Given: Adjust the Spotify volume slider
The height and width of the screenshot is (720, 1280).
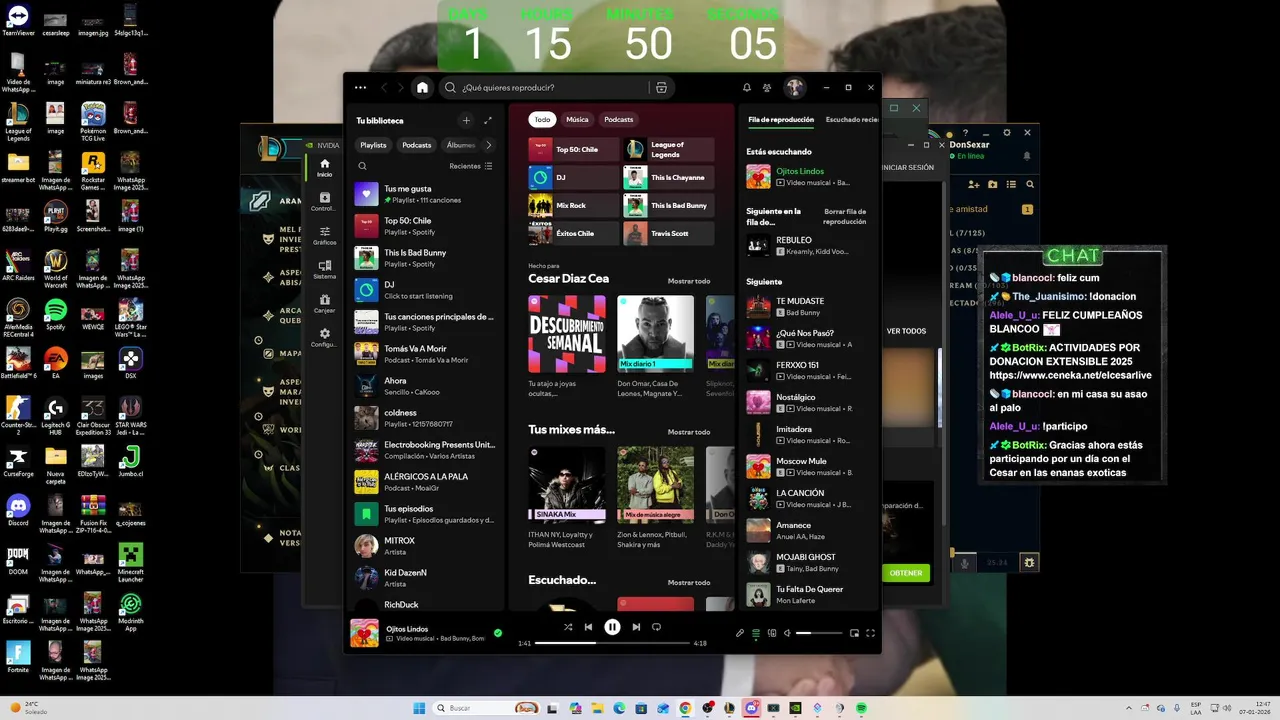Looking at the screenshot, I should [x=819, y=633].
